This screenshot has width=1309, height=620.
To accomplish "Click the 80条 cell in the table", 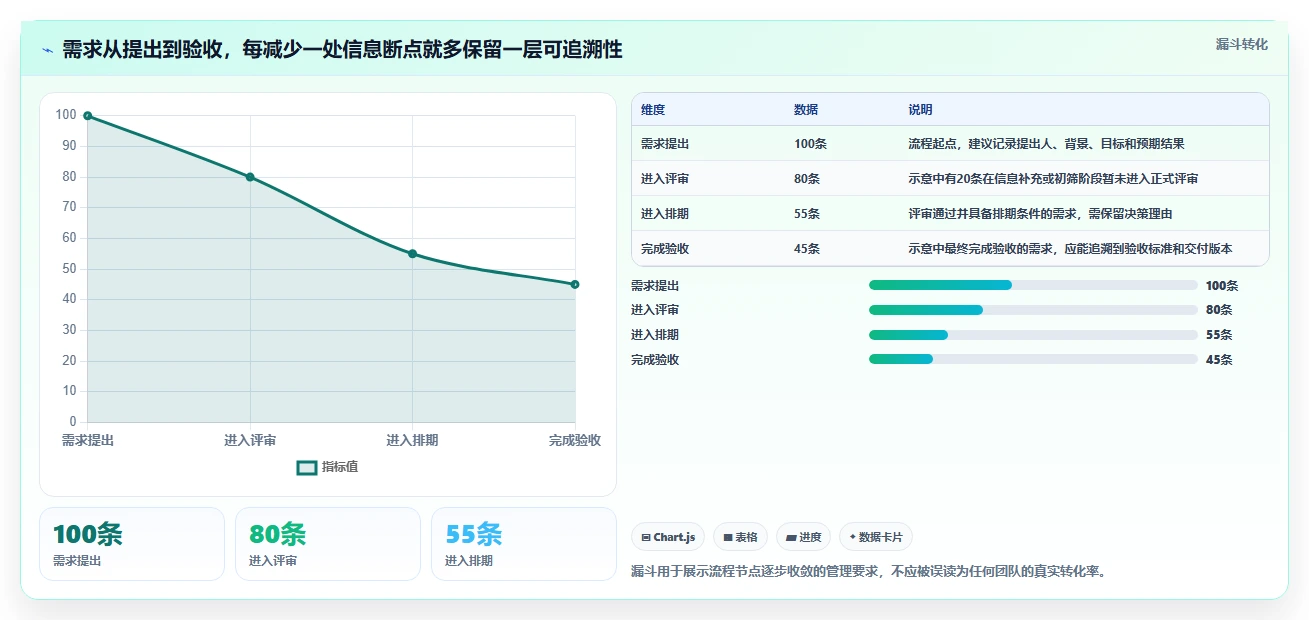I will click(x=807, y=179).
